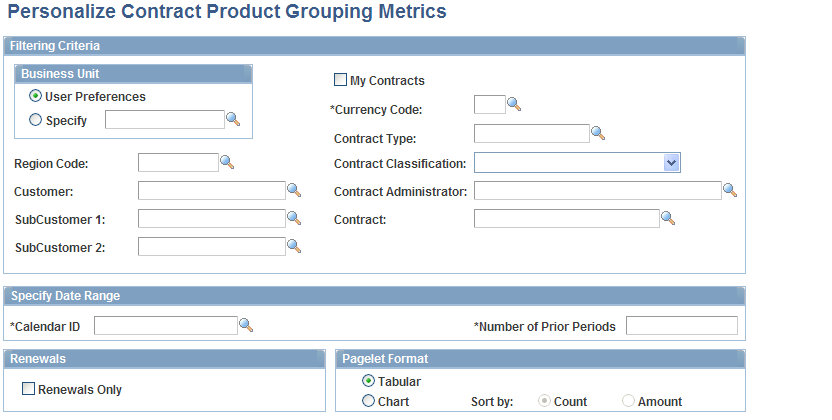Enable the My Contracts checkbox
The image size is (832, 420).
coord(341,80)
